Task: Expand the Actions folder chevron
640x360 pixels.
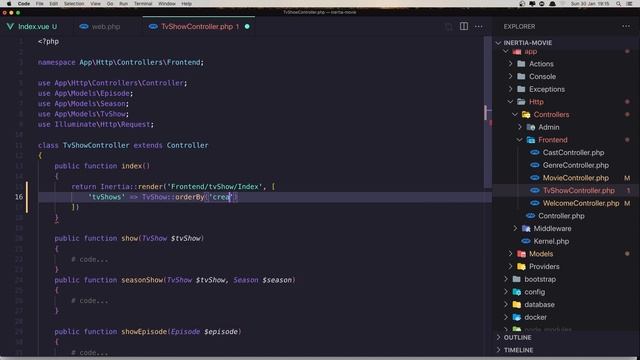Action: (x=510, y=64)
